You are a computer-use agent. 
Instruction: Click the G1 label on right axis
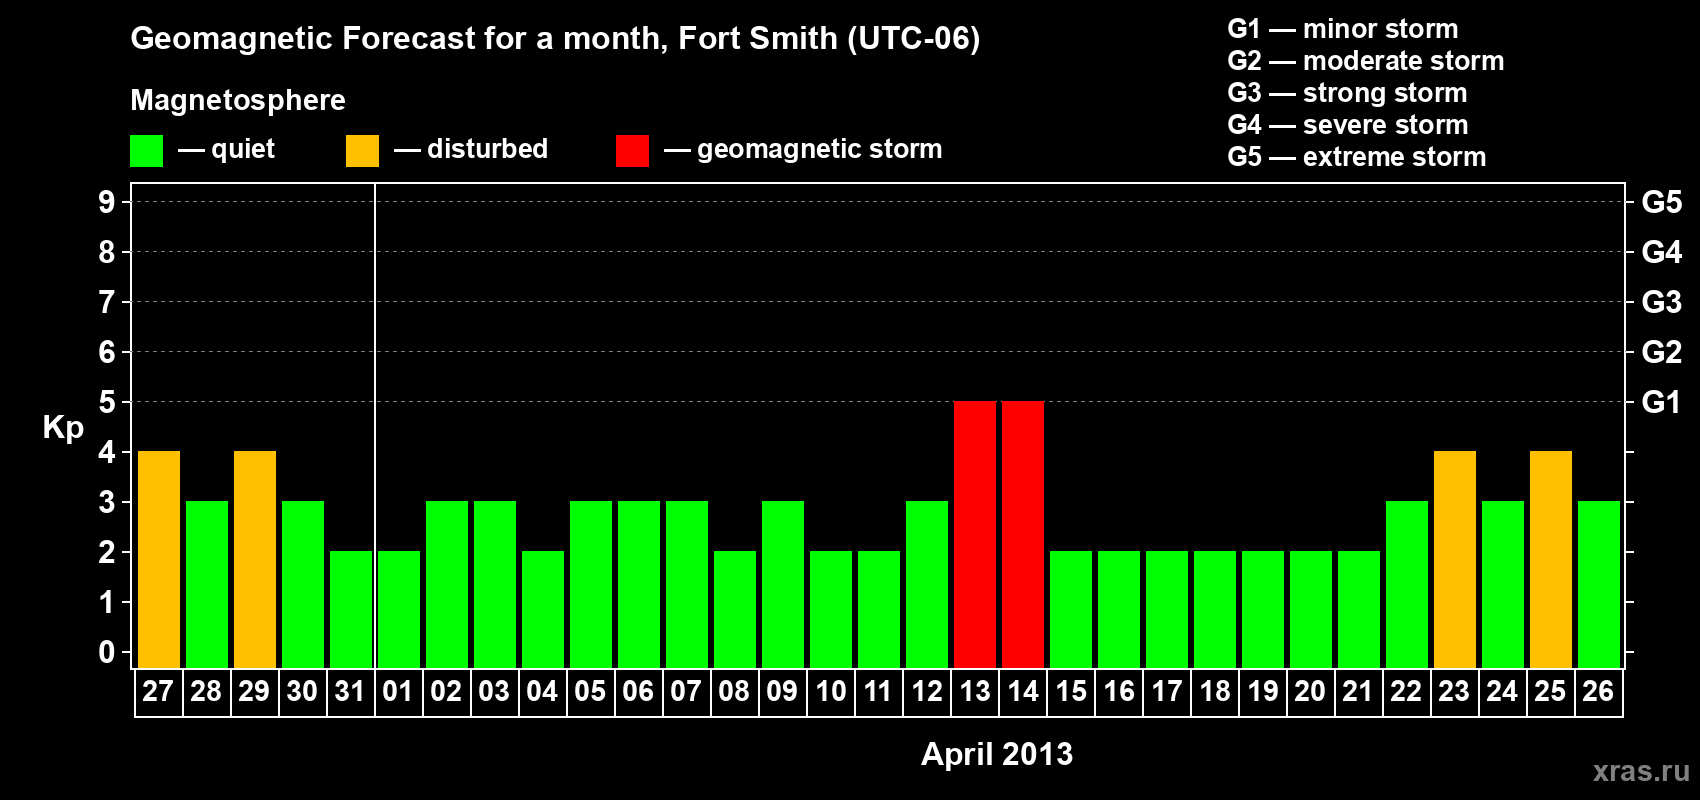click(1662, 402)
